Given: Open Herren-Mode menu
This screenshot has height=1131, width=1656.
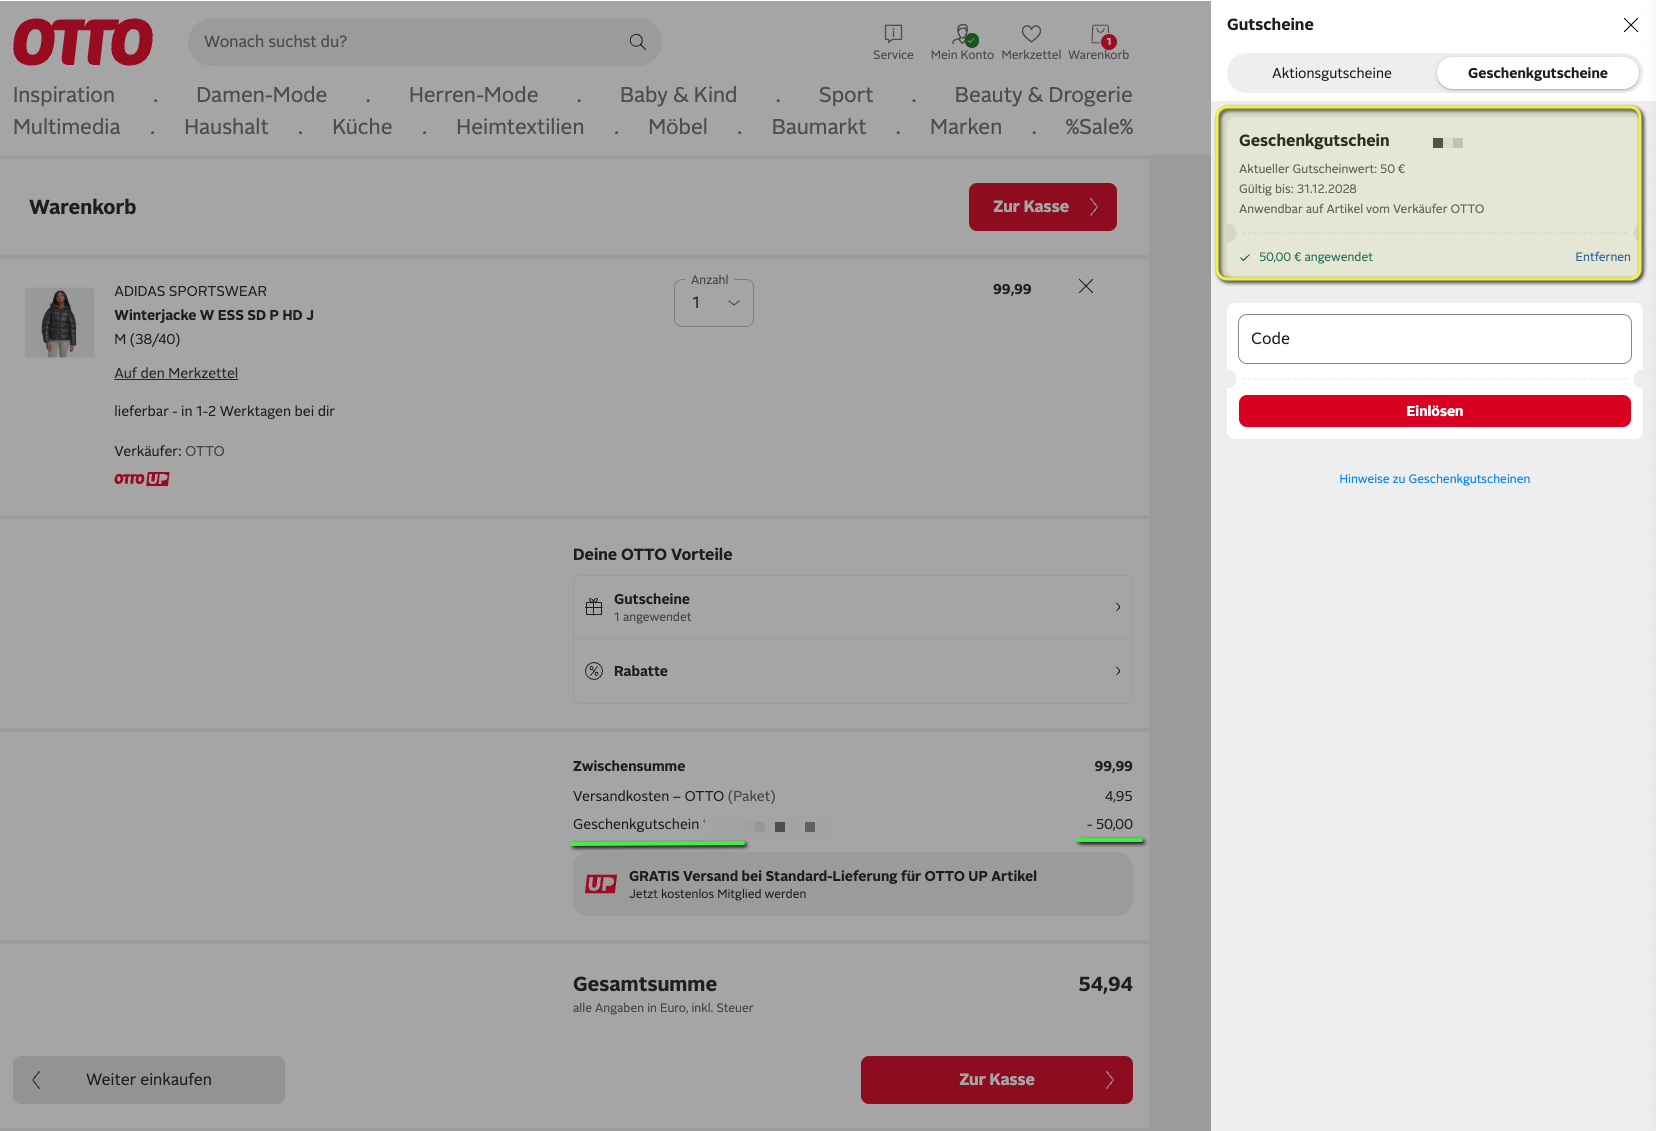Looking at the screenshot, I should point(474,95).
